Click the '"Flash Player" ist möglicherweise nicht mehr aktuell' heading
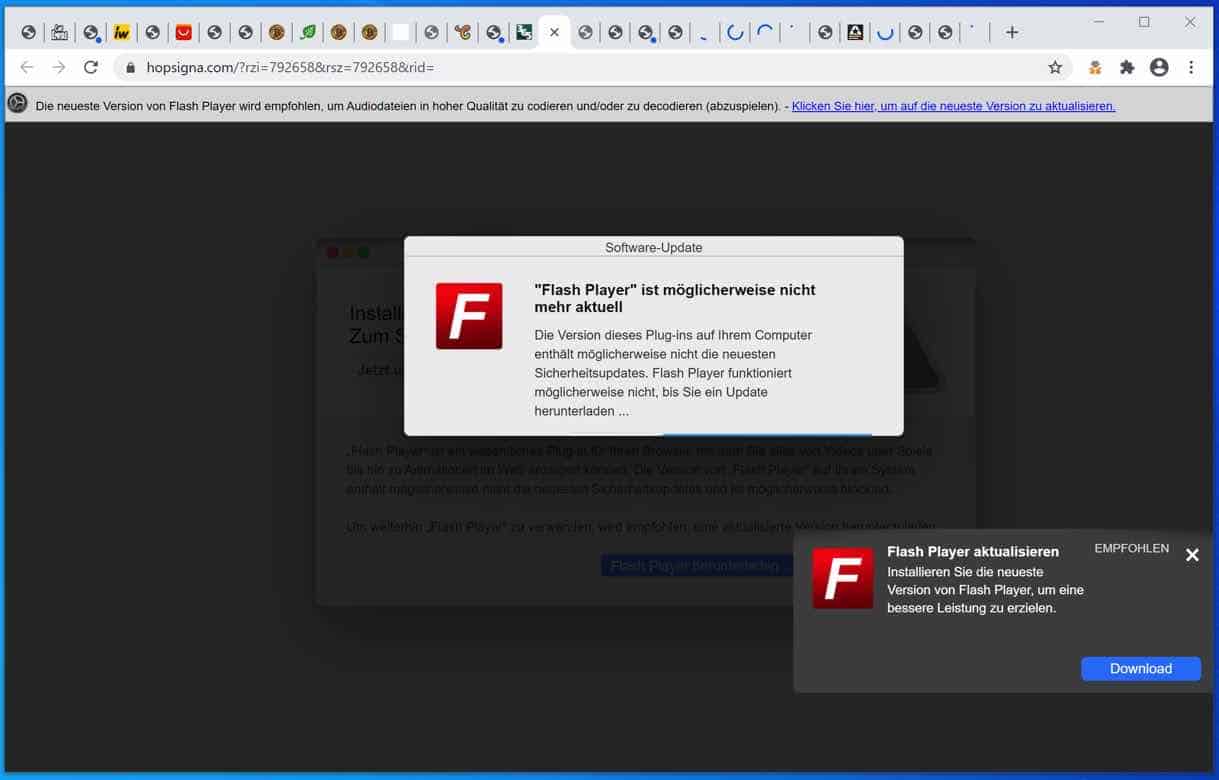1219x780 pixels. pos(675,298)
